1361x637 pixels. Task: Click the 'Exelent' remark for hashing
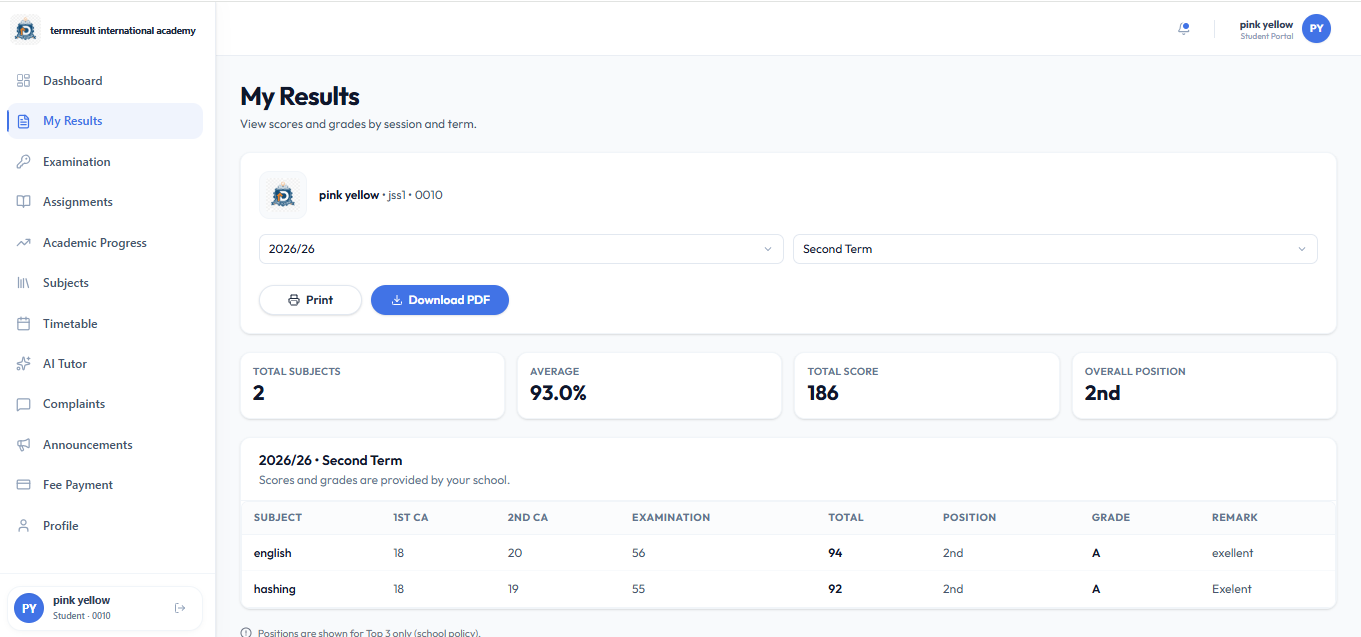click(x=1232, y=589)
